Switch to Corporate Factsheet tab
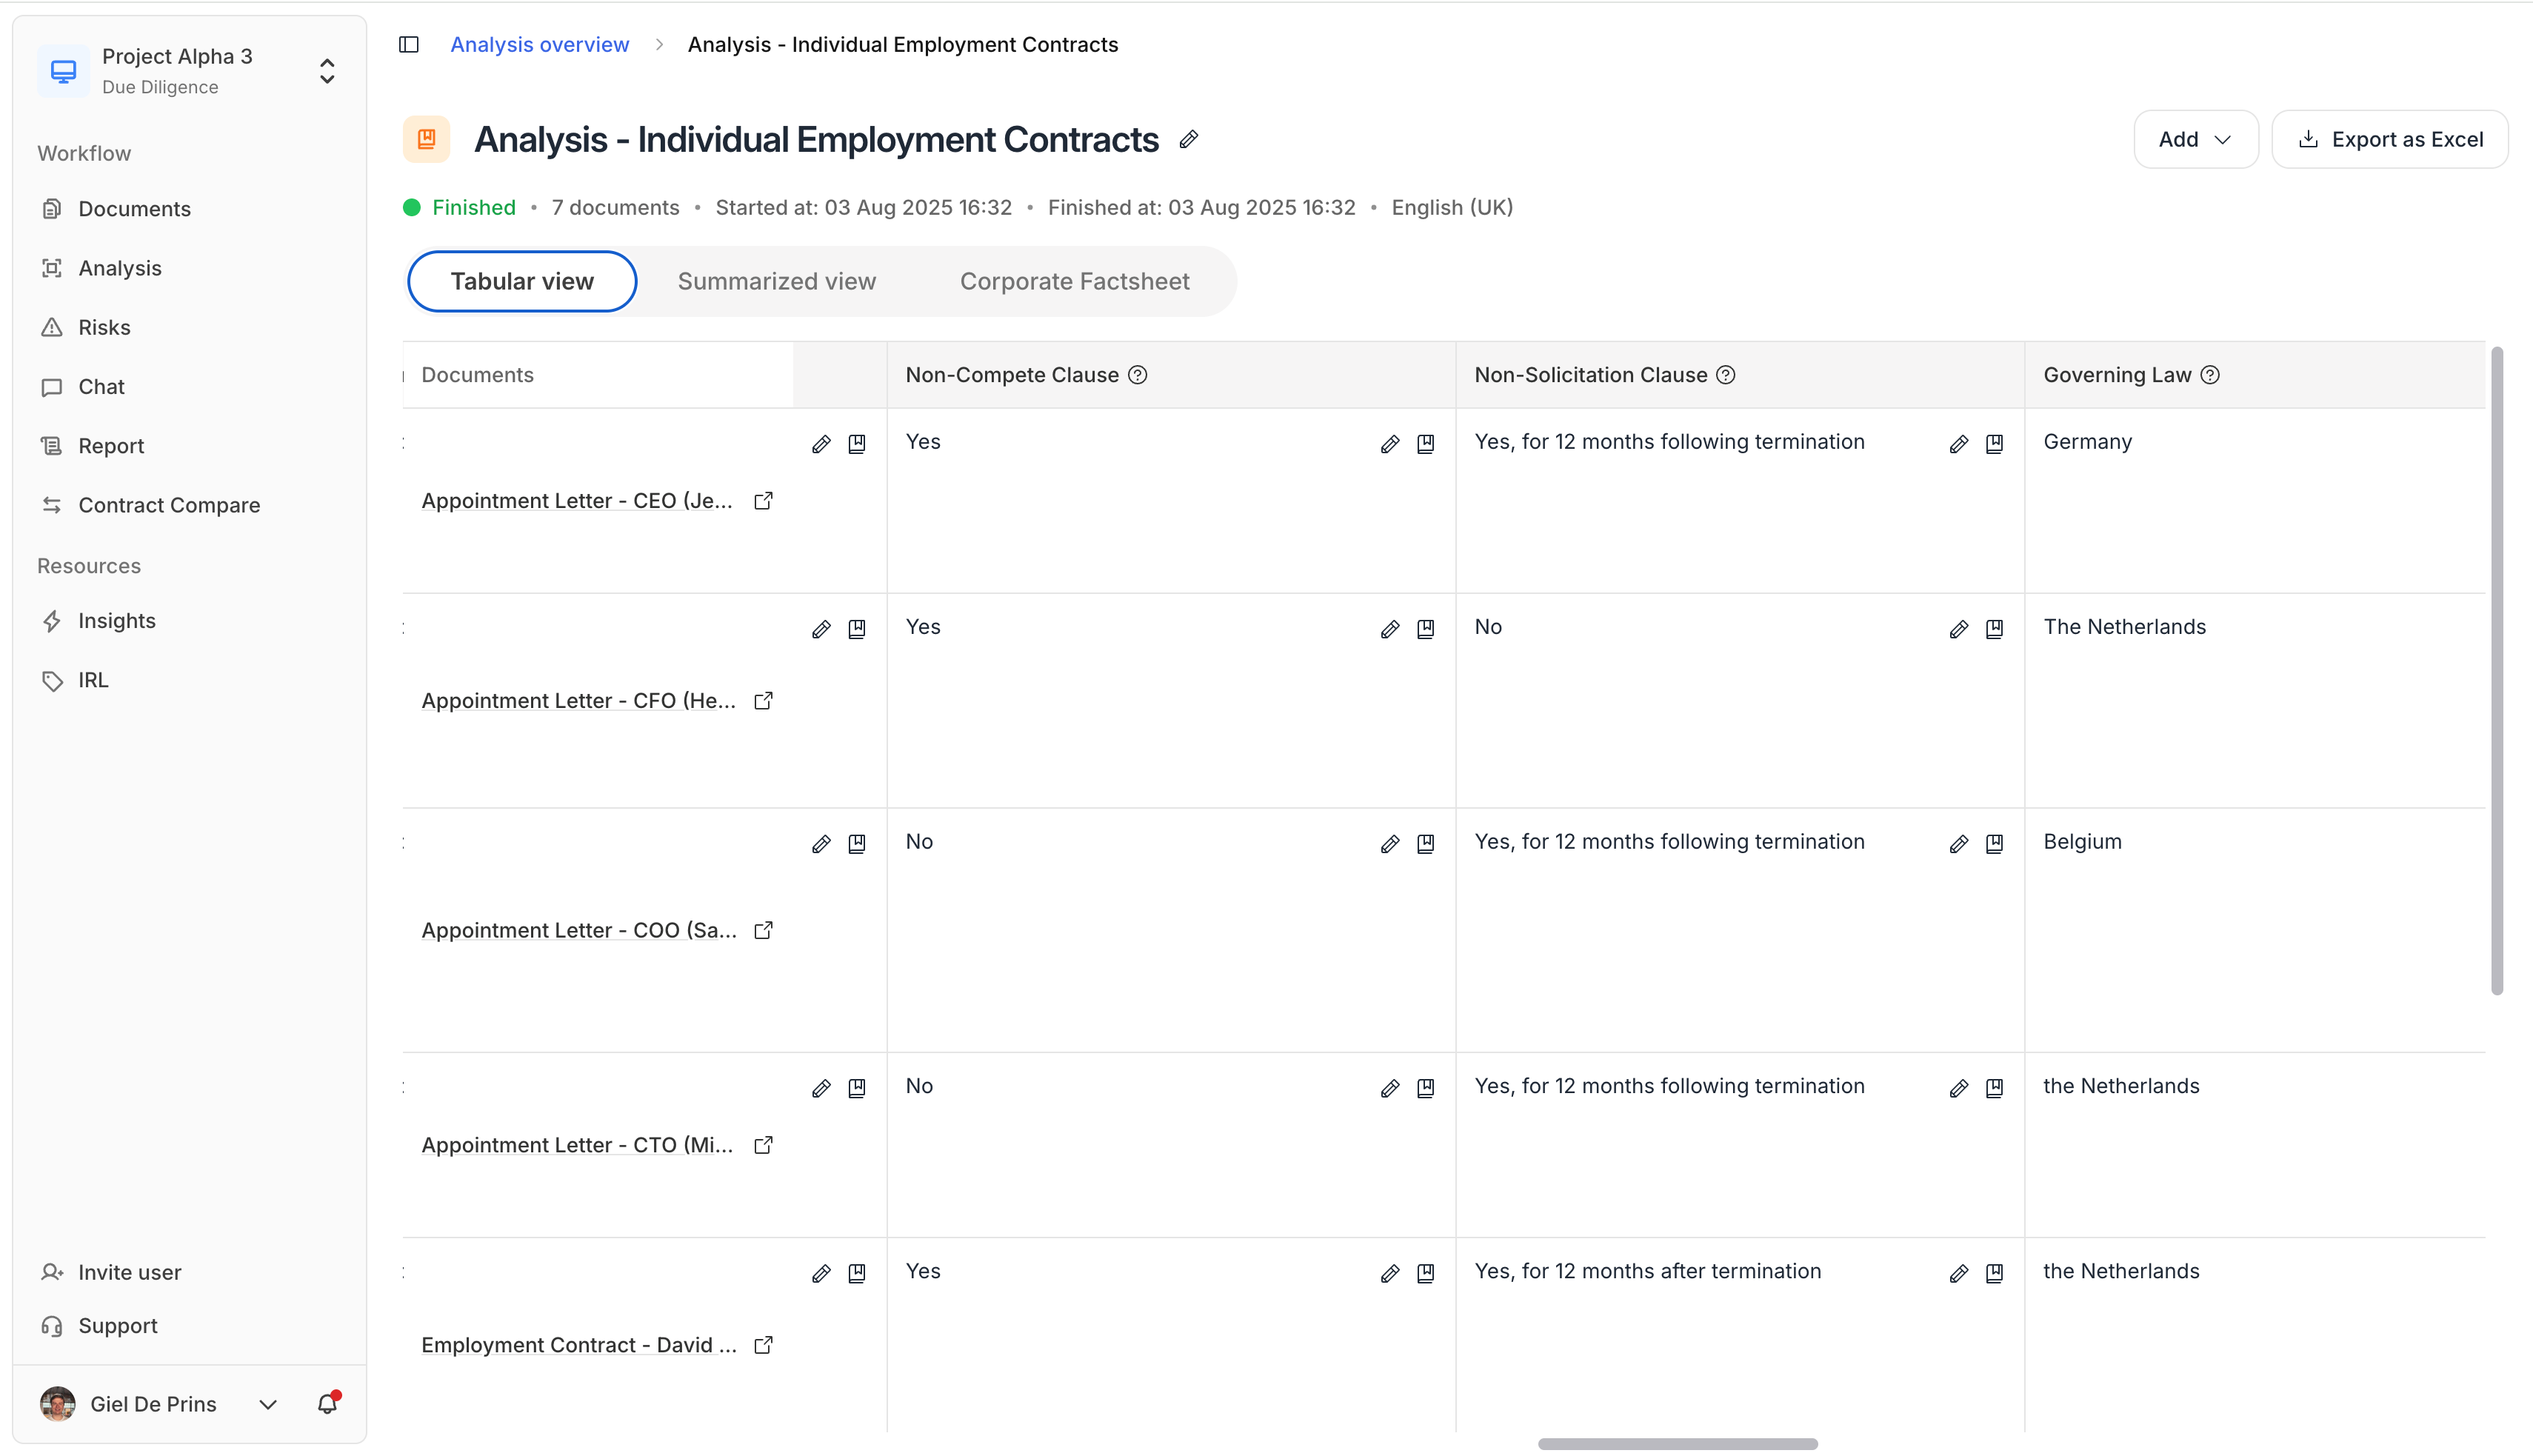This screenshot has height=1456, width=2533. click(x=1075, y=281)
